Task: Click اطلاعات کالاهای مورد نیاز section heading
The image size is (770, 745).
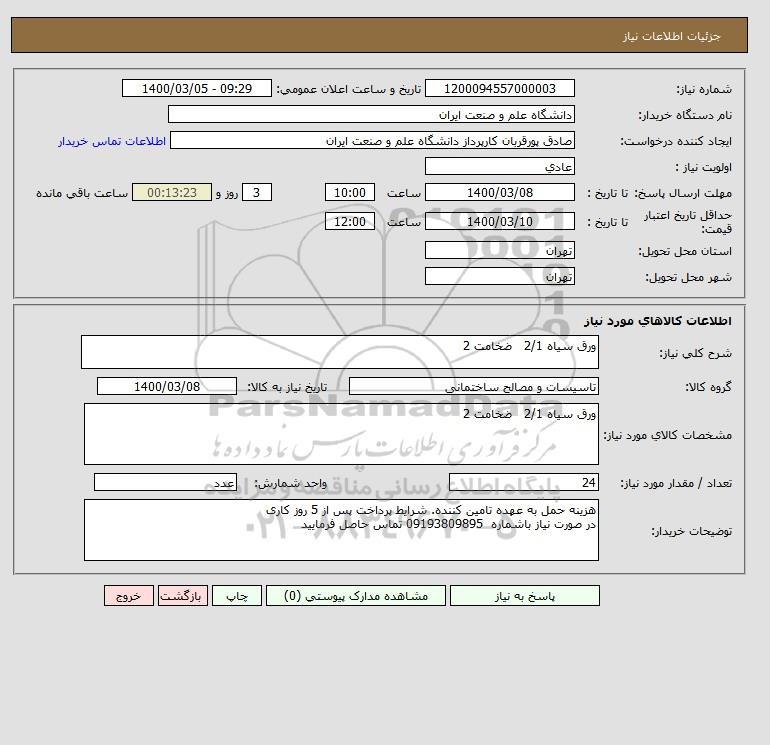Action: [658, 321]
